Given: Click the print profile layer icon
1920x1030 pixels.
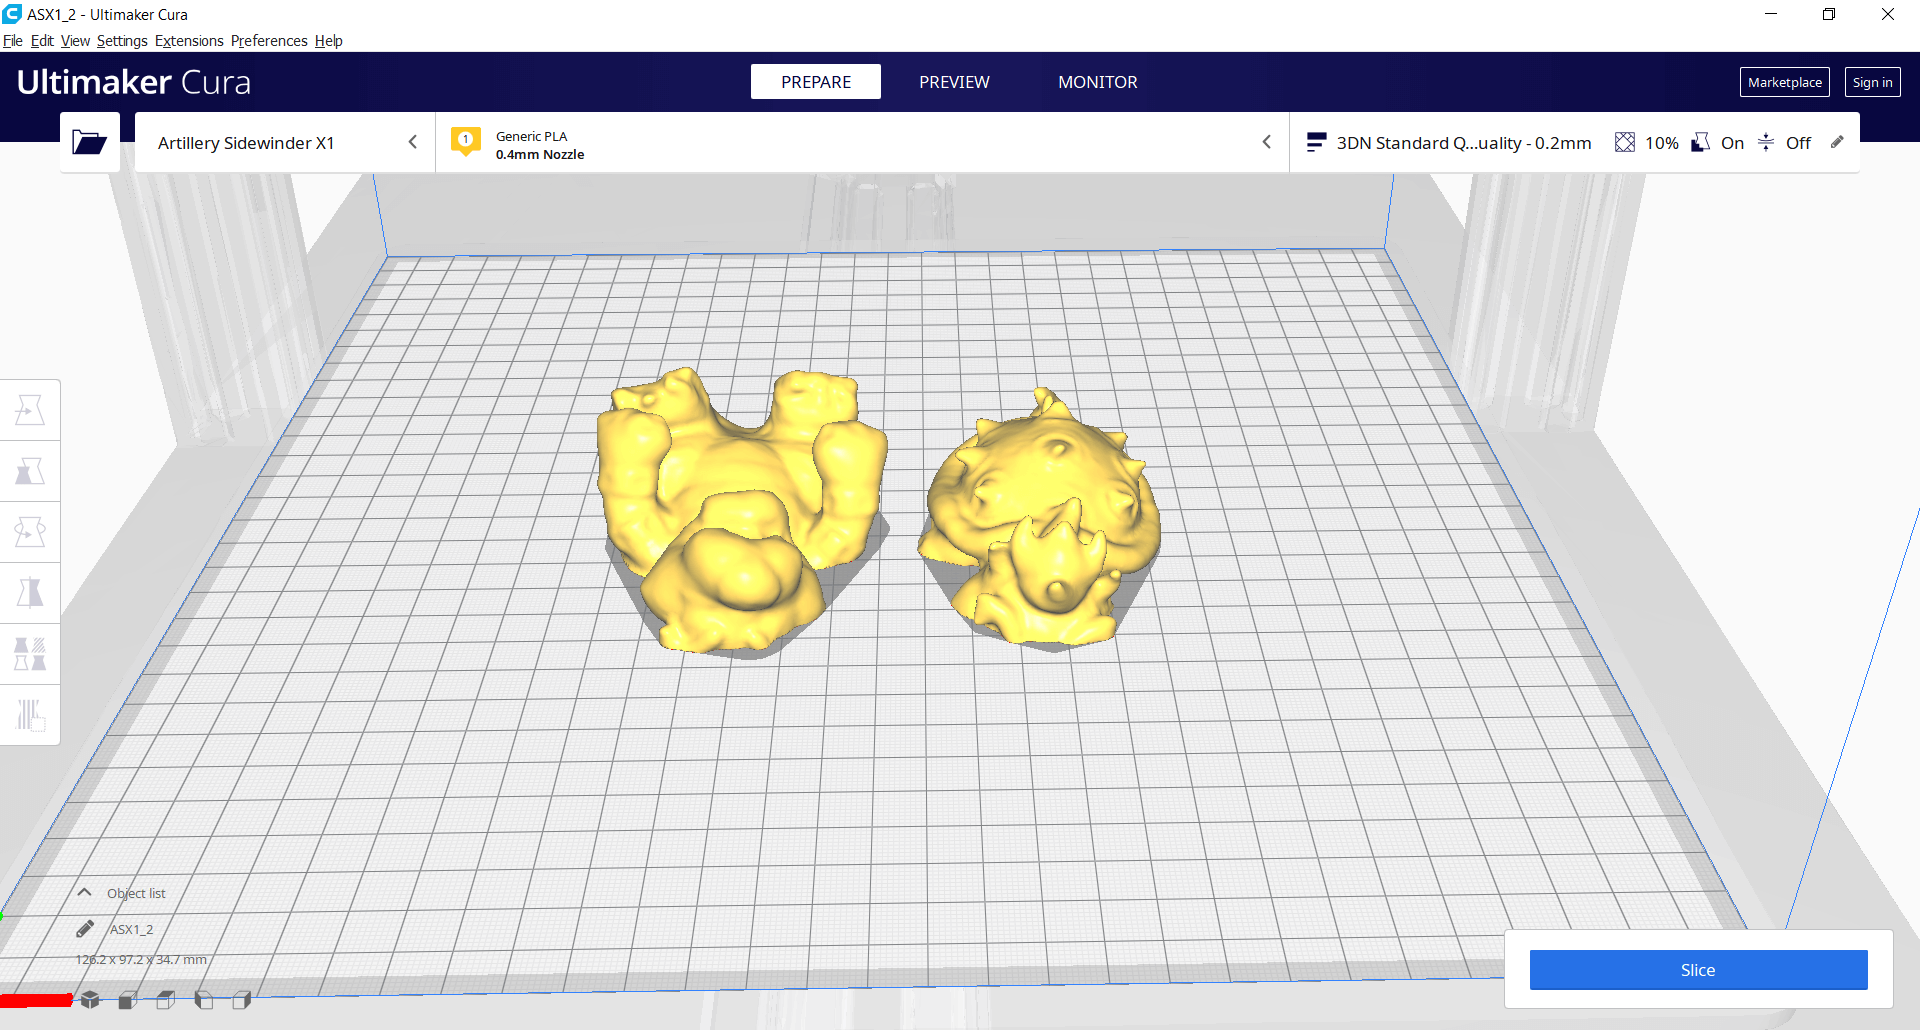Looking at the screenshot, I should tap(1316, 143).
